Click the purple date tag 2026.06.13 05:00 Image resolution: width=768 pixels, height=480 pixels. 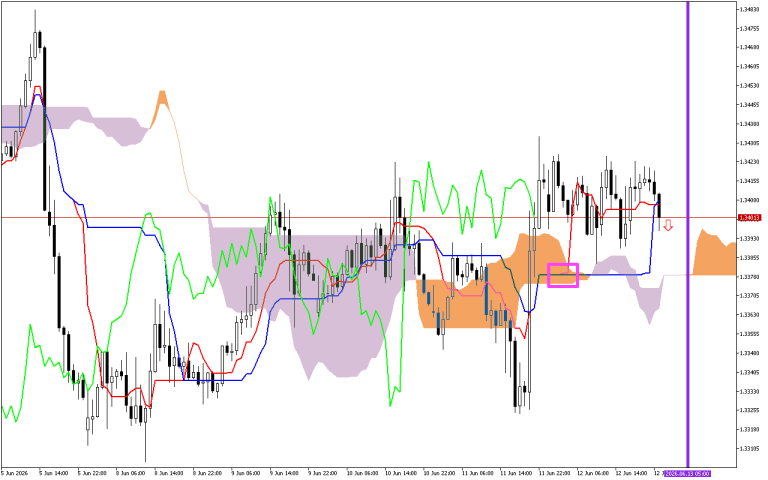coord(687,474)
